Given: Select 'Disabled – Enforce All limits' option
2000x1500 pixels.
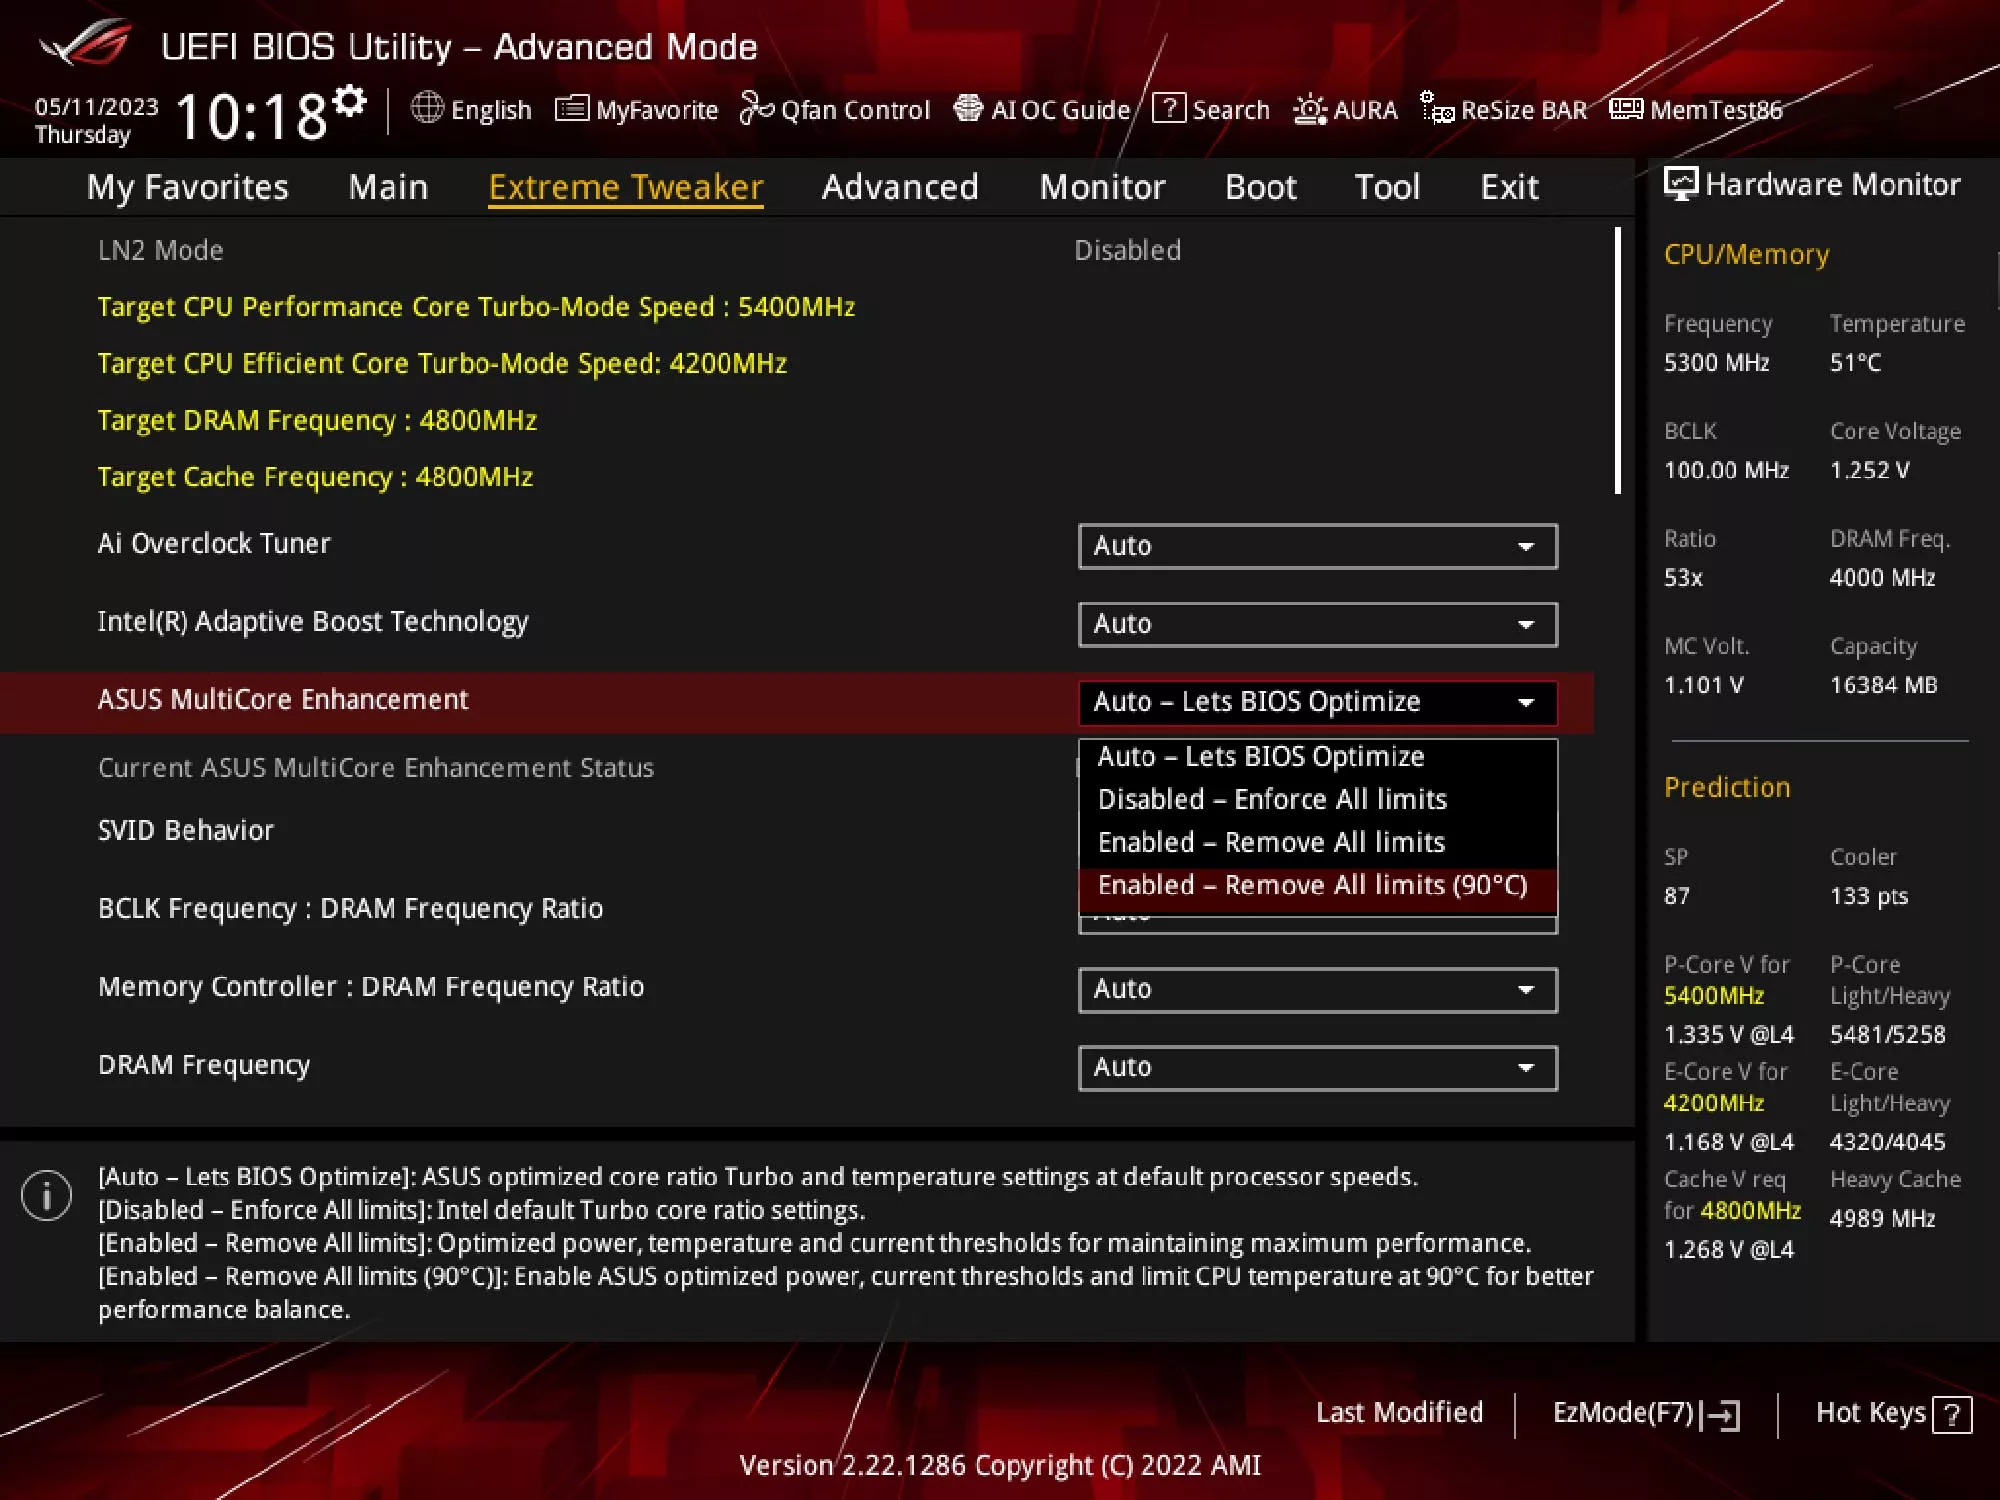Looking at the screenshot, I should (x=1271, y=799).
